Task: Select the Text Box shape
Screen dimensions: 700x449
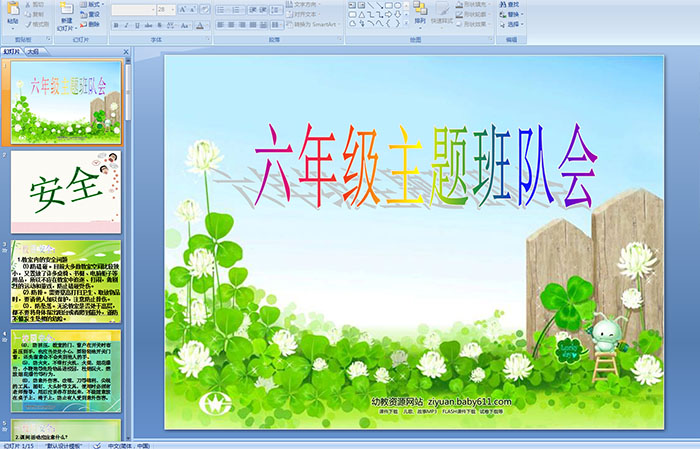Action: [352, 5]
